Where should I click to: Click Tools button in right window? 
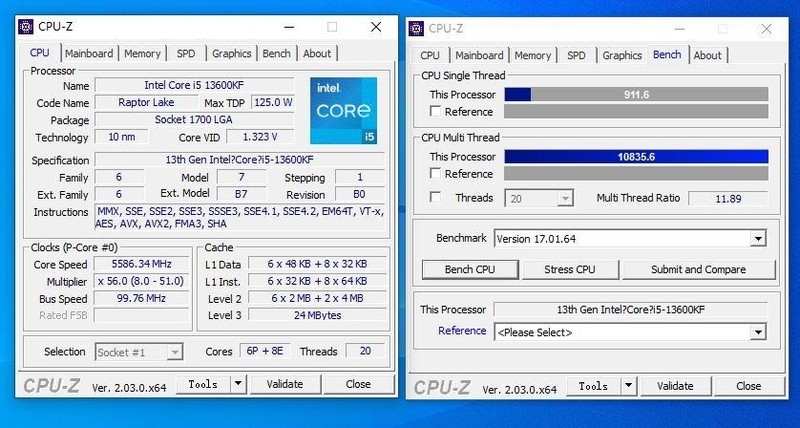pyautogui.click(x=593, y=386)
